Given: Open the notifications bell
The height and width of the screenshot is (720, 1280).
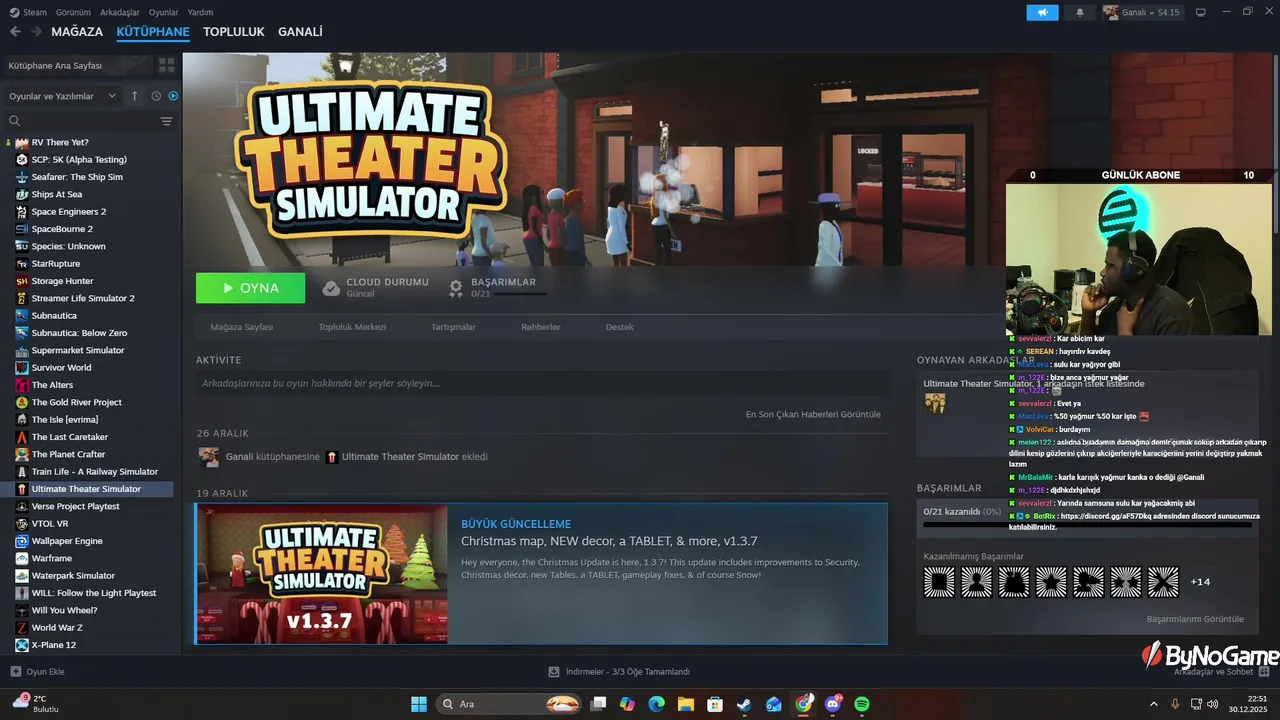Looking at the screenshot, I should coord(1079,12).
